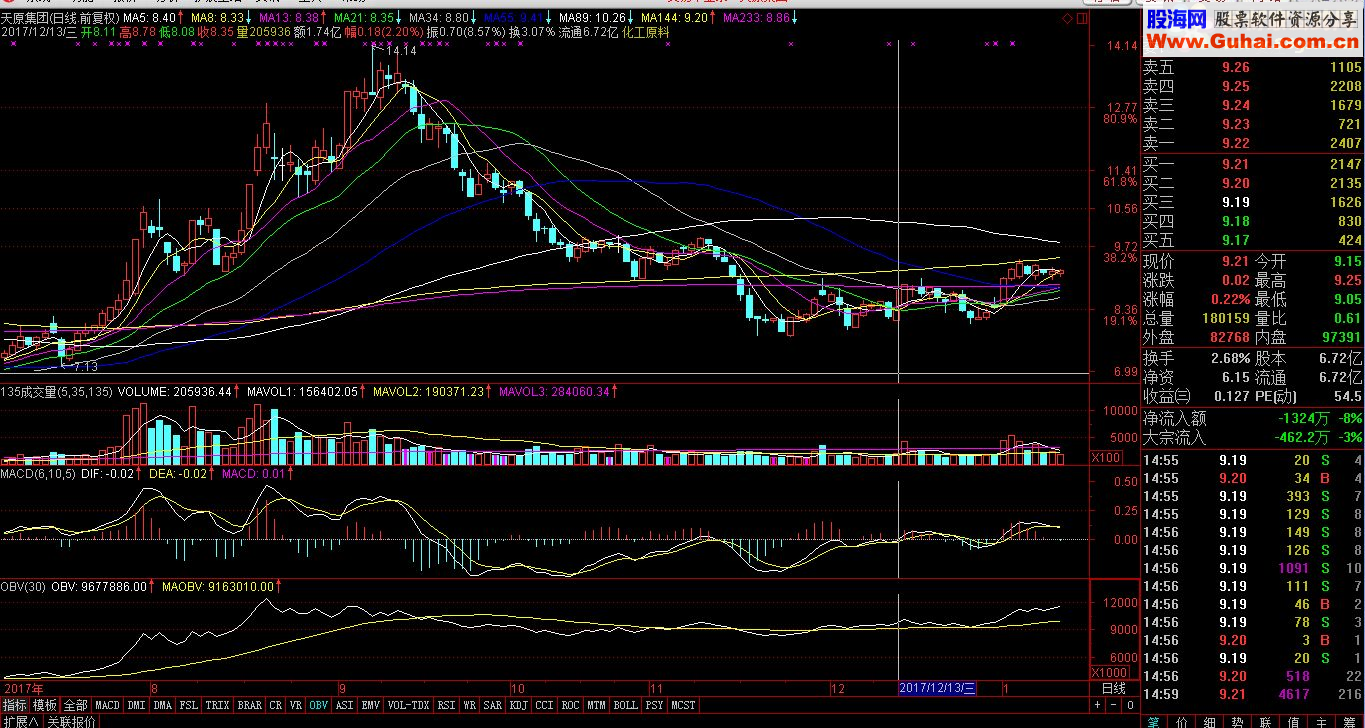Click the 7.13 low price label on chart

pos(86,367)
